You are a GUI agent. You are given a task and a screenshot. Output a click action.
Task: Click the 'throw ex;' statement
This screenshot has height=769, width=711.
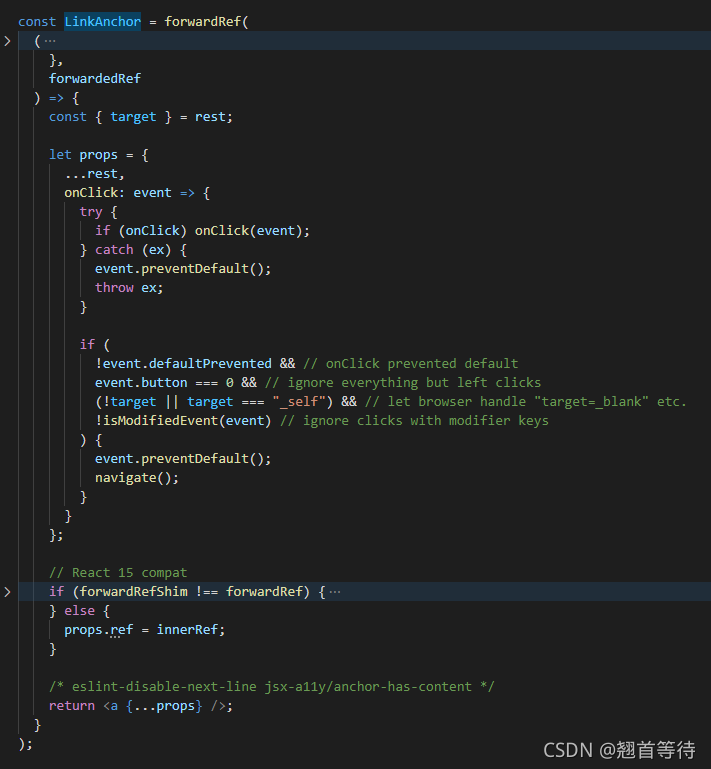pos(129,288)
